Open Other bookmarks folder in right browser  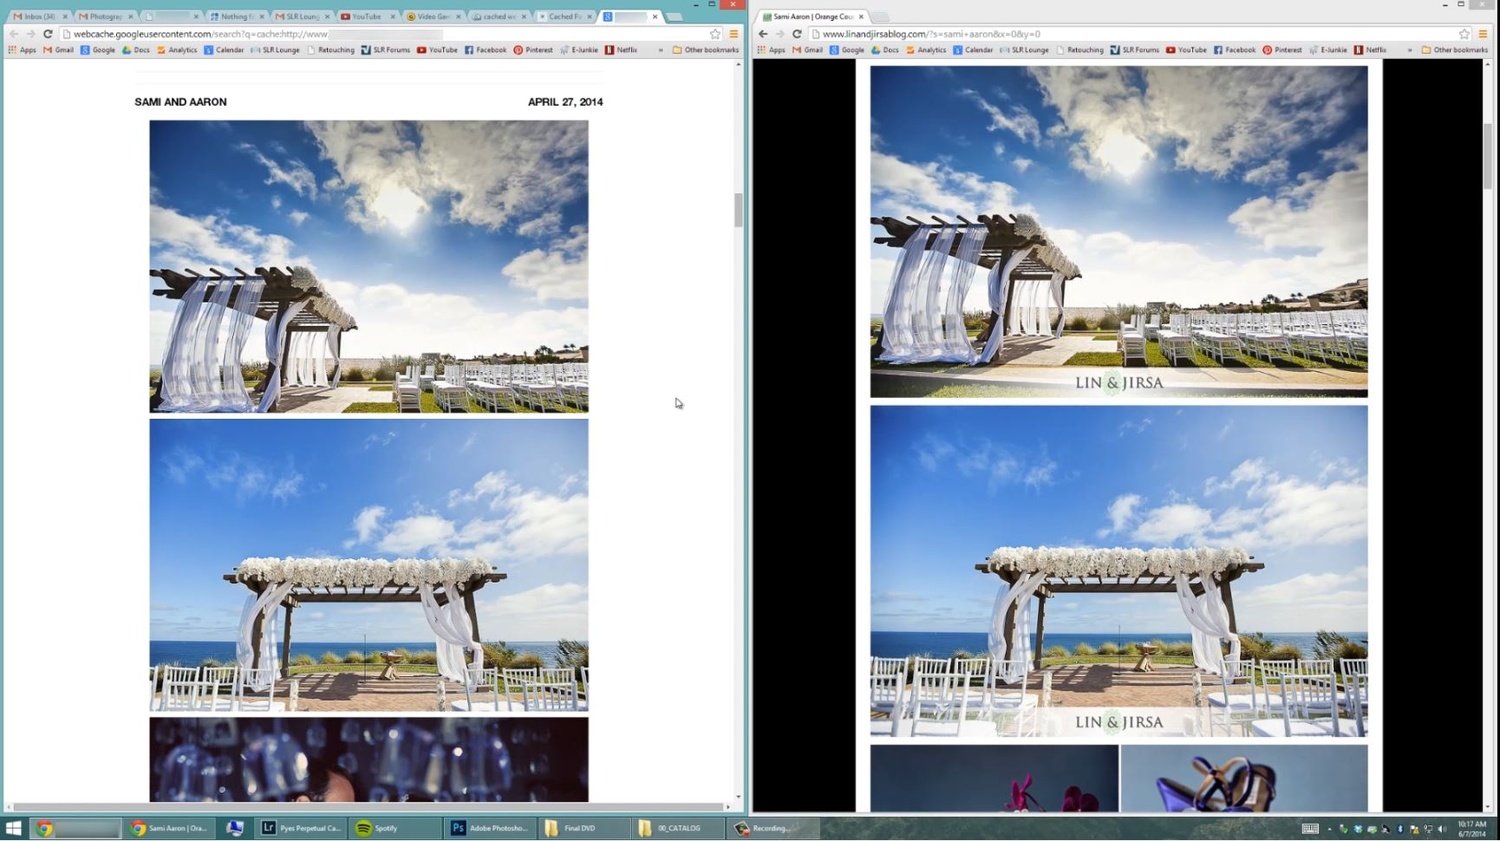coord(1455,50)
